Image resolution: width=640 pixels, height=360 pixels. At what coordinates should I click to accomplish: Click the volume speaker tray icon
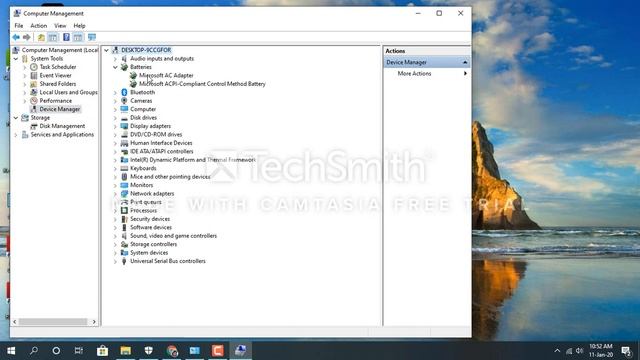(580, 351)
